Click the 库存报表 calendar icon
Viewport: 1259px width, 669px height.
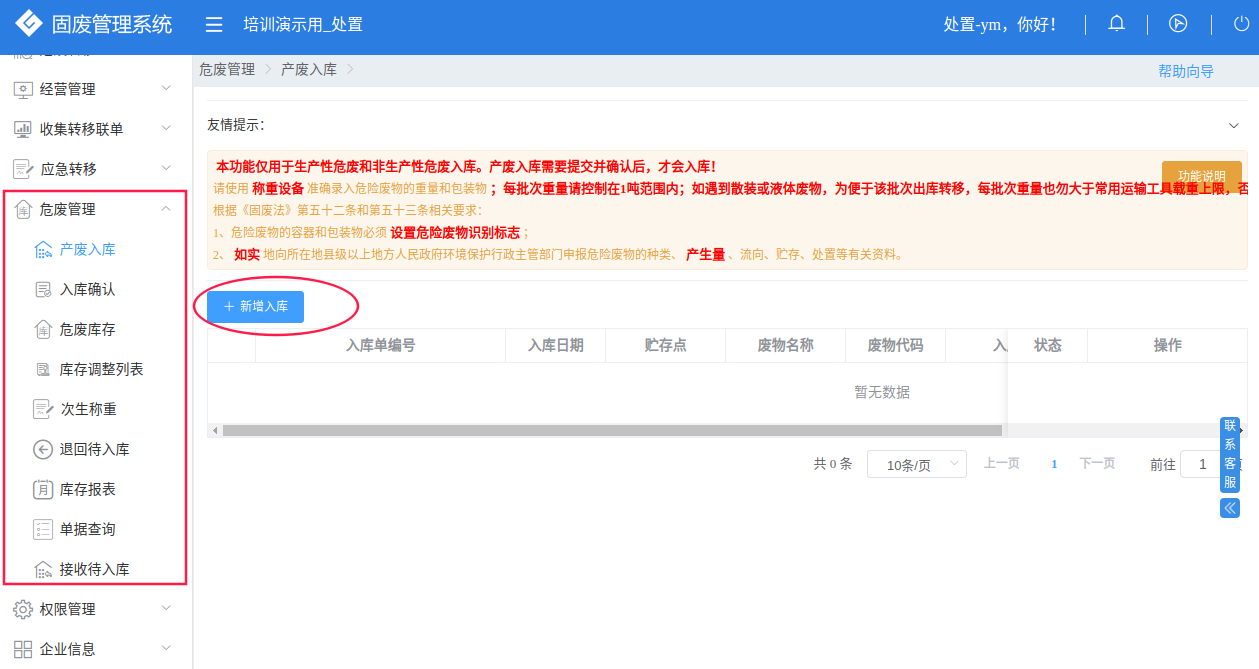43,489
